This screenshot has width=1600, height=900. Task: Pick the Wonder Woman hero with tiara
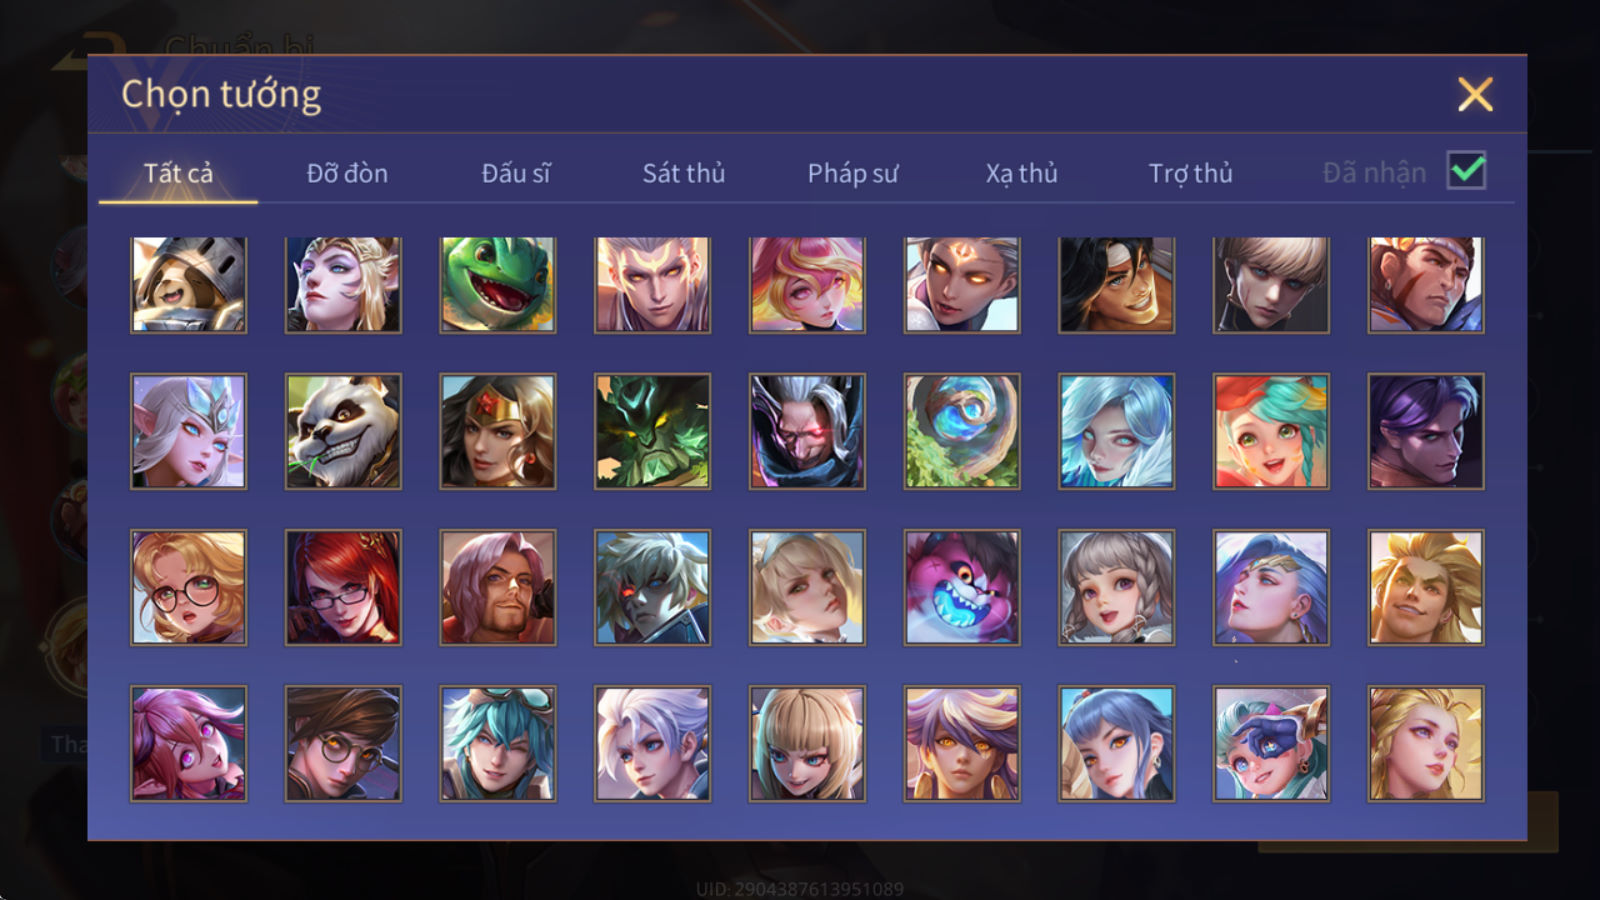[x=497, y=431]
